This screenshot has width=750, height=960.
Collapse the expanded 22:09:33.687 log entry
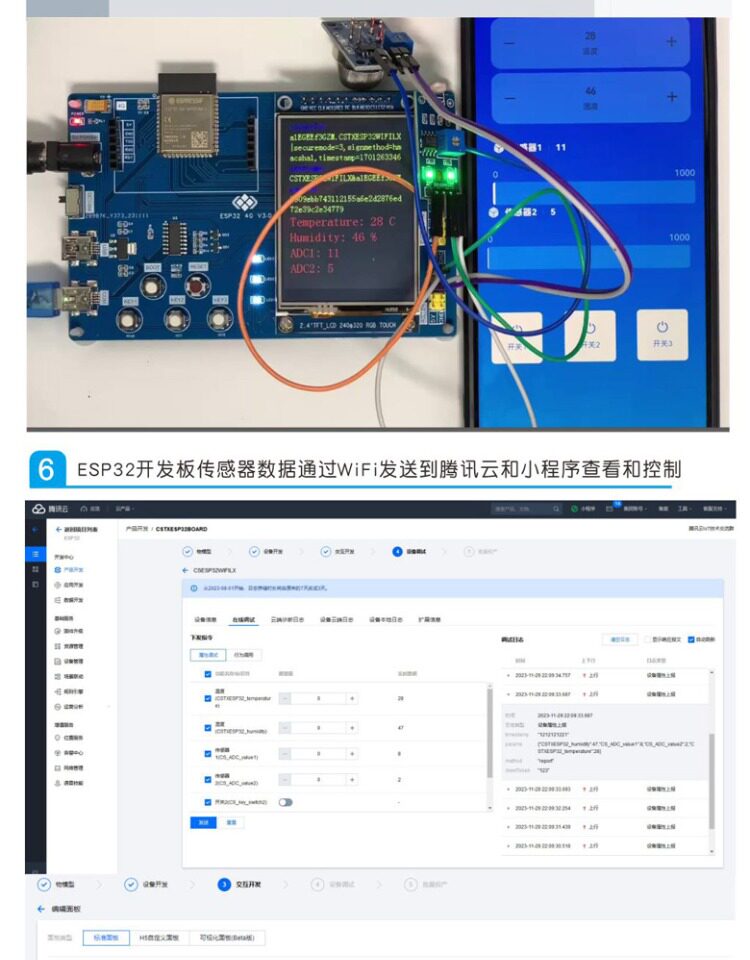click(508, 694)
